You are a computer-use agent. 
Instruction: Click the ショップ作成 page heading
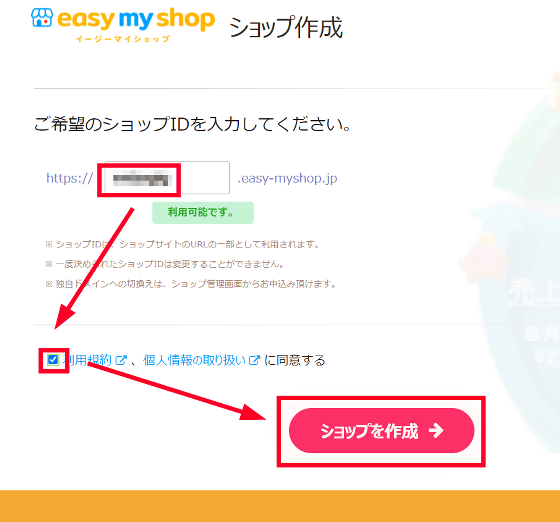pos(286,27)
